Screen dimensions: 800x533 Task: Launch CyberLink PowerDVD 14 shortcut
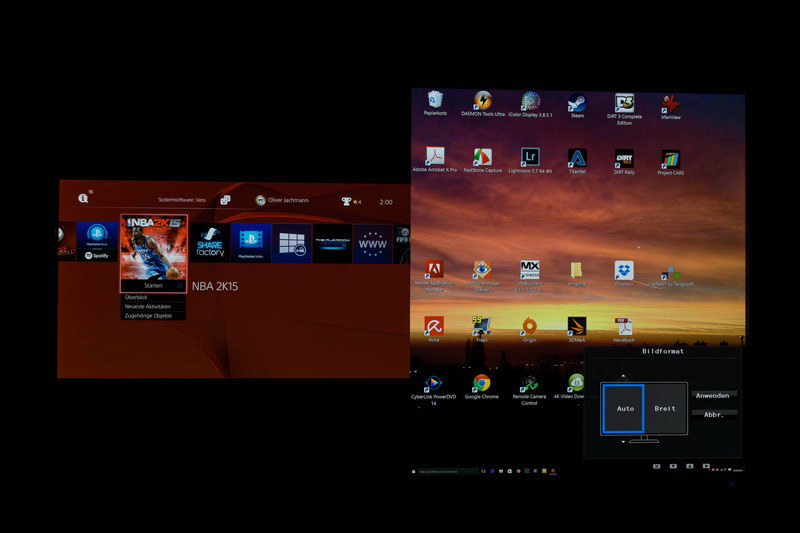pos(433,390)
